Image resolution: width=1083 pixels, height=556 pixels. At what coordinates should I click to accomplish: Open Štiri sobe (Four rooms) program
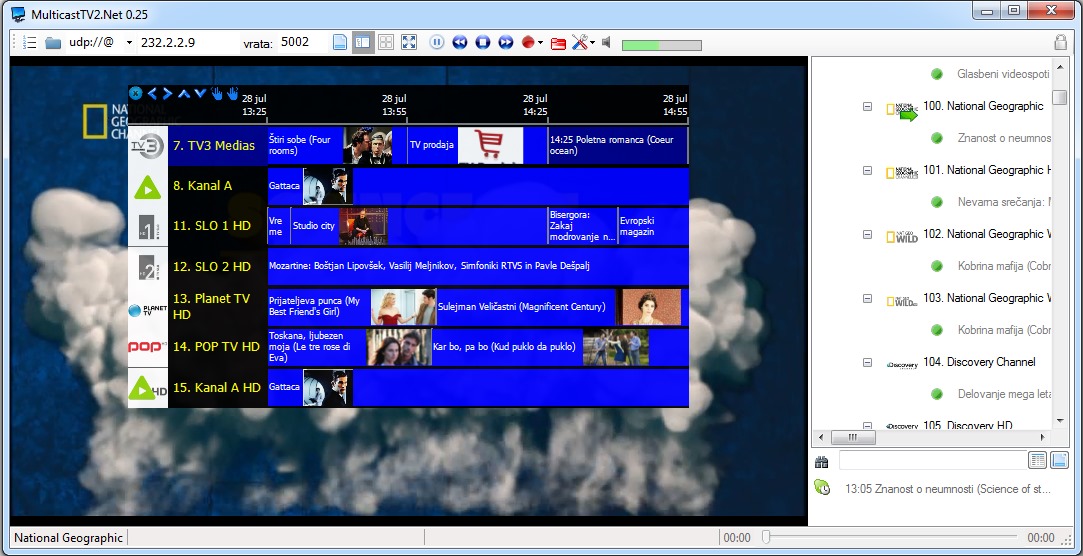pos(337,145)
